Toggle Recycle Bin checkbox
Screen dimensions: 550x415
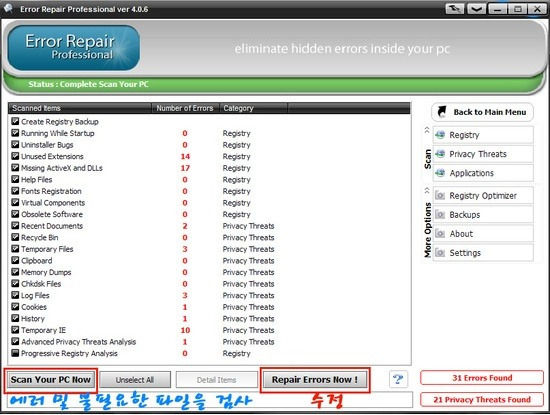[x=15, y=237]
